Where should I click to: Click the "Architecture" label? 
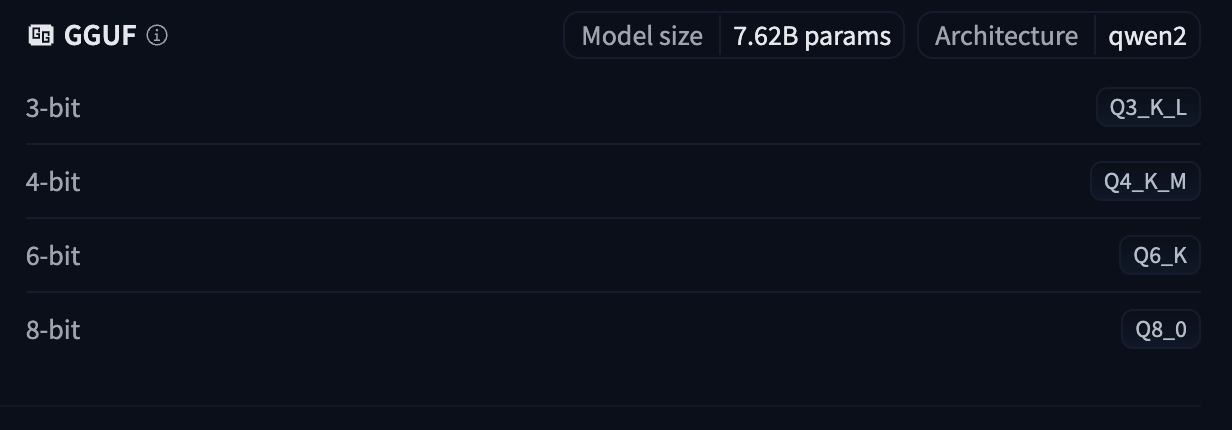click(1006, 36)
